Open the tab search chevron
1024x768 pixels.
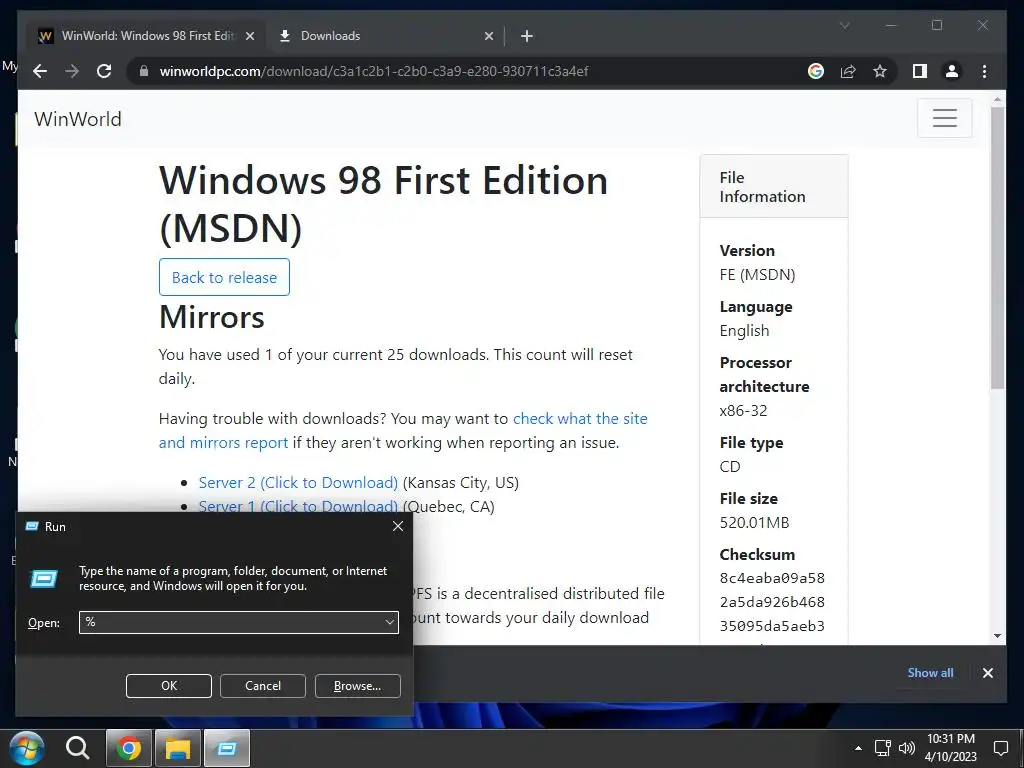(x=844, y=25)
